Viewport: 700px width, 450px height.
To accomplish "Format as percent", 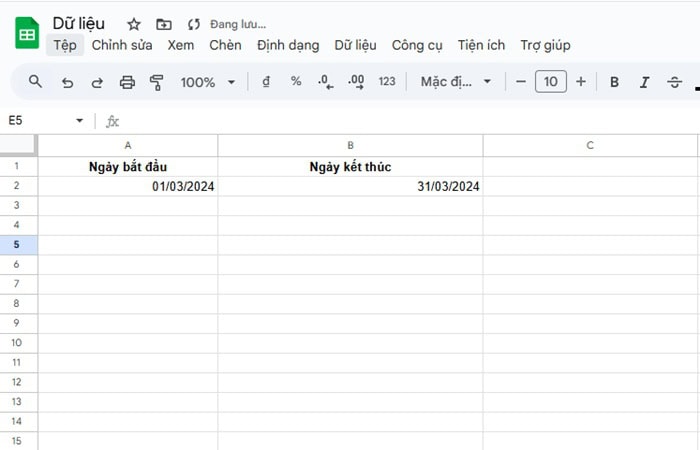I will [296, 82].
